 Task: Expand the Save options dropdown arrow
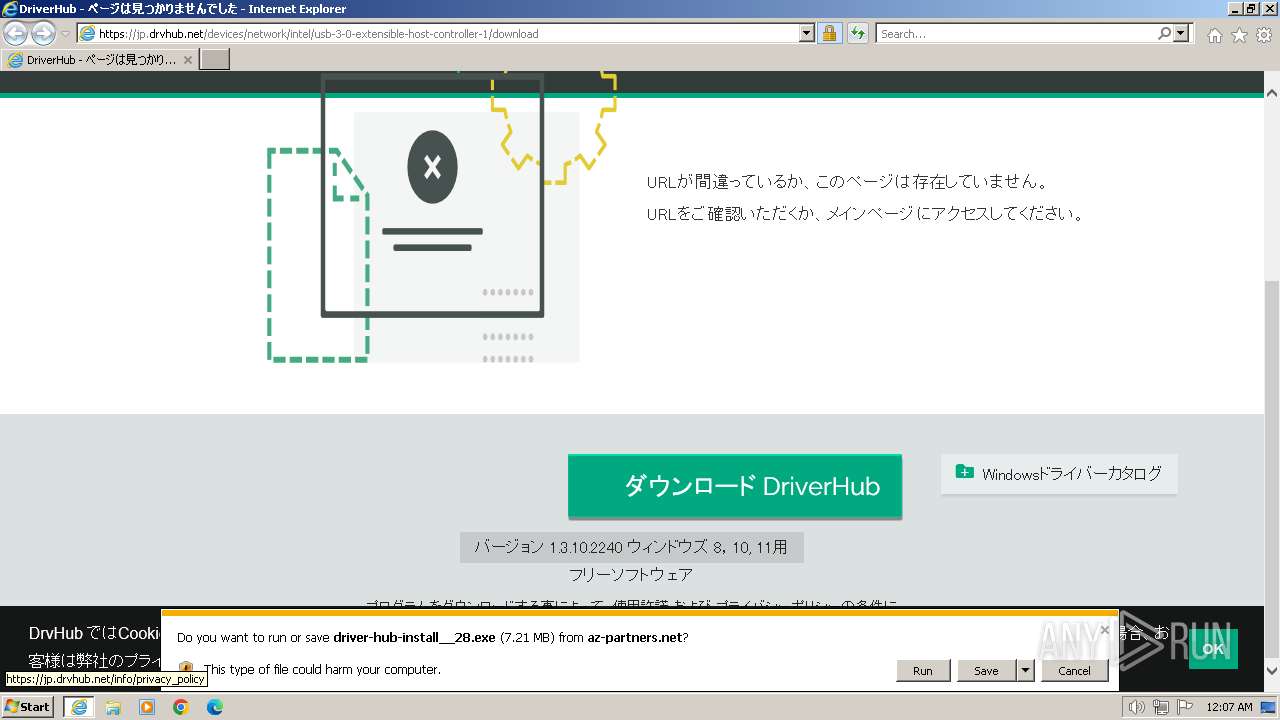[x=1025, y=671]
